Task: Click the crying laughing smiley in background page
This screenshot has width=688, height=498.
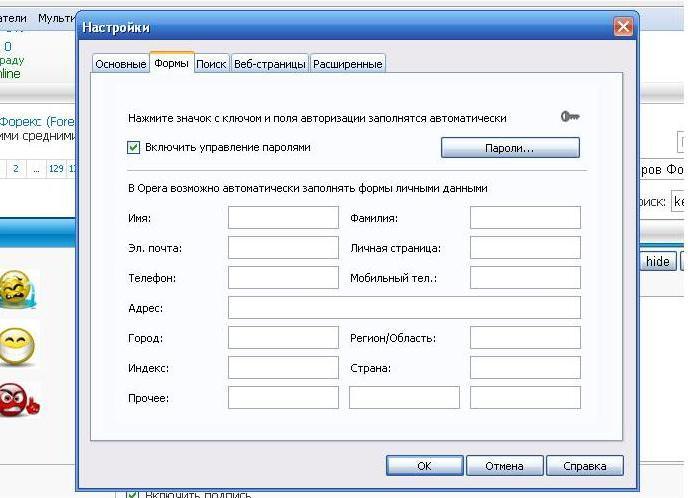Action: (x=17, y=288)
